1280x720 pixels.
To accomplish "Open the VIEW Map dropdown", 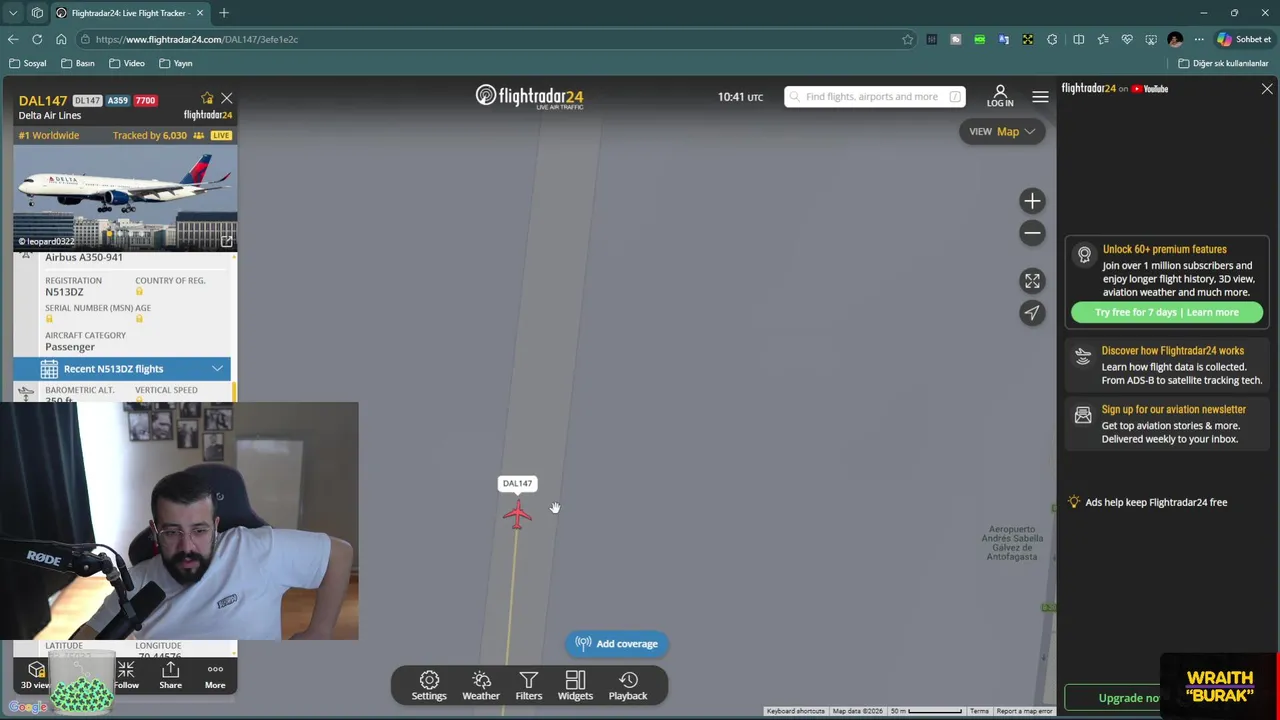I will click(1002, 132).
